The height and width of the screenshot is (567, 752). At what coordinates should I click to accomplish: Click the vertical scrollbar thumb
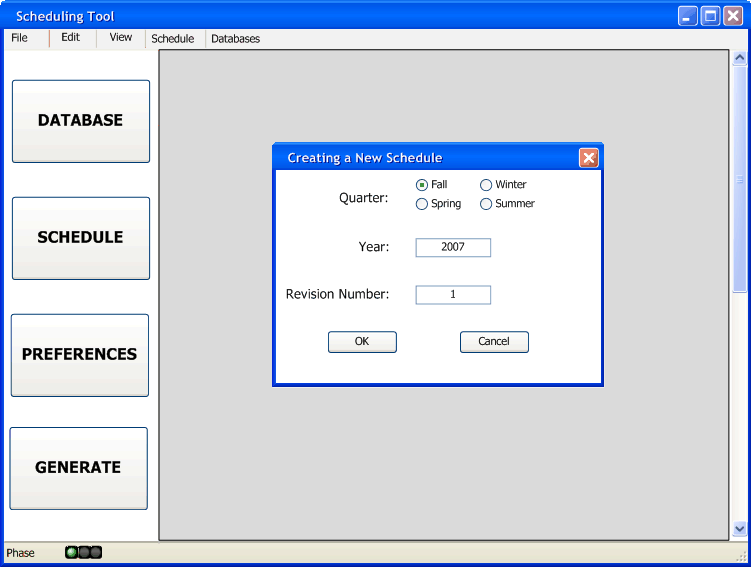pos(740,178)
